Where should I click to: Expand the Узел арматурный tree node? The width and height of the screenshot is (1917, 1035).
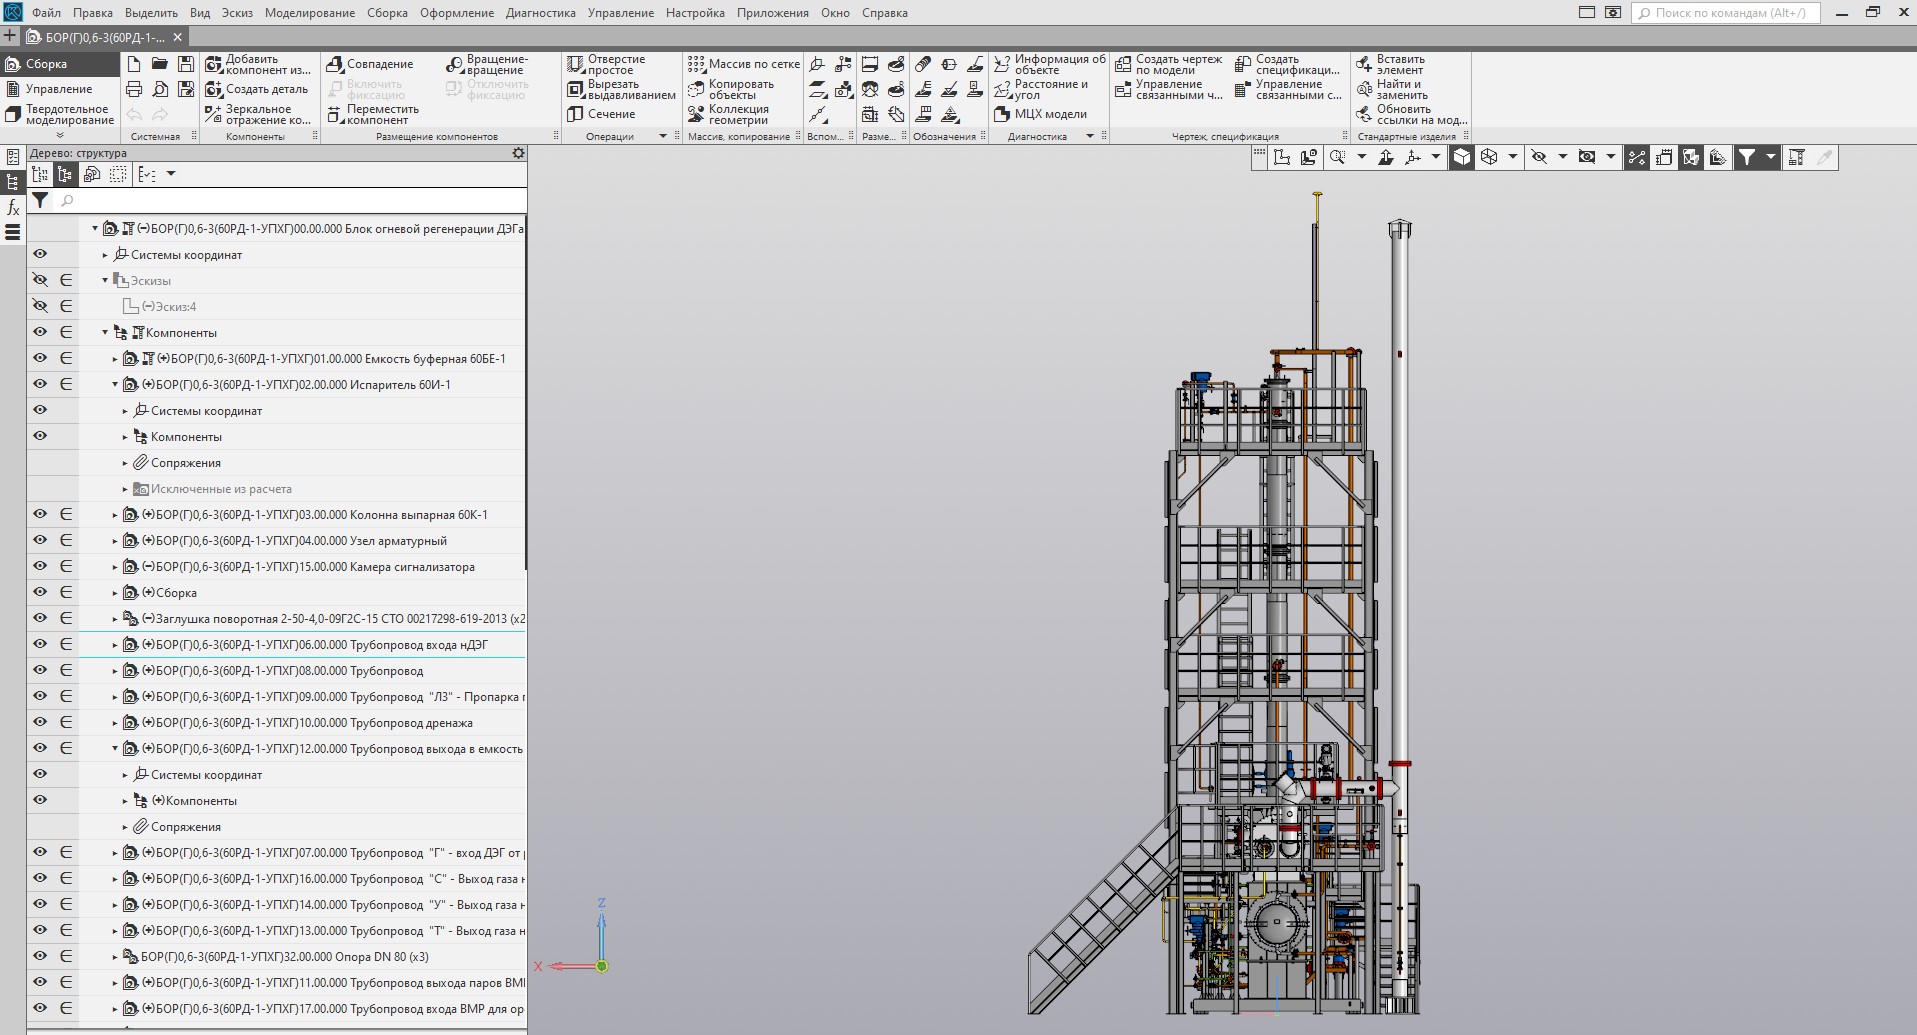click(115, 541)
